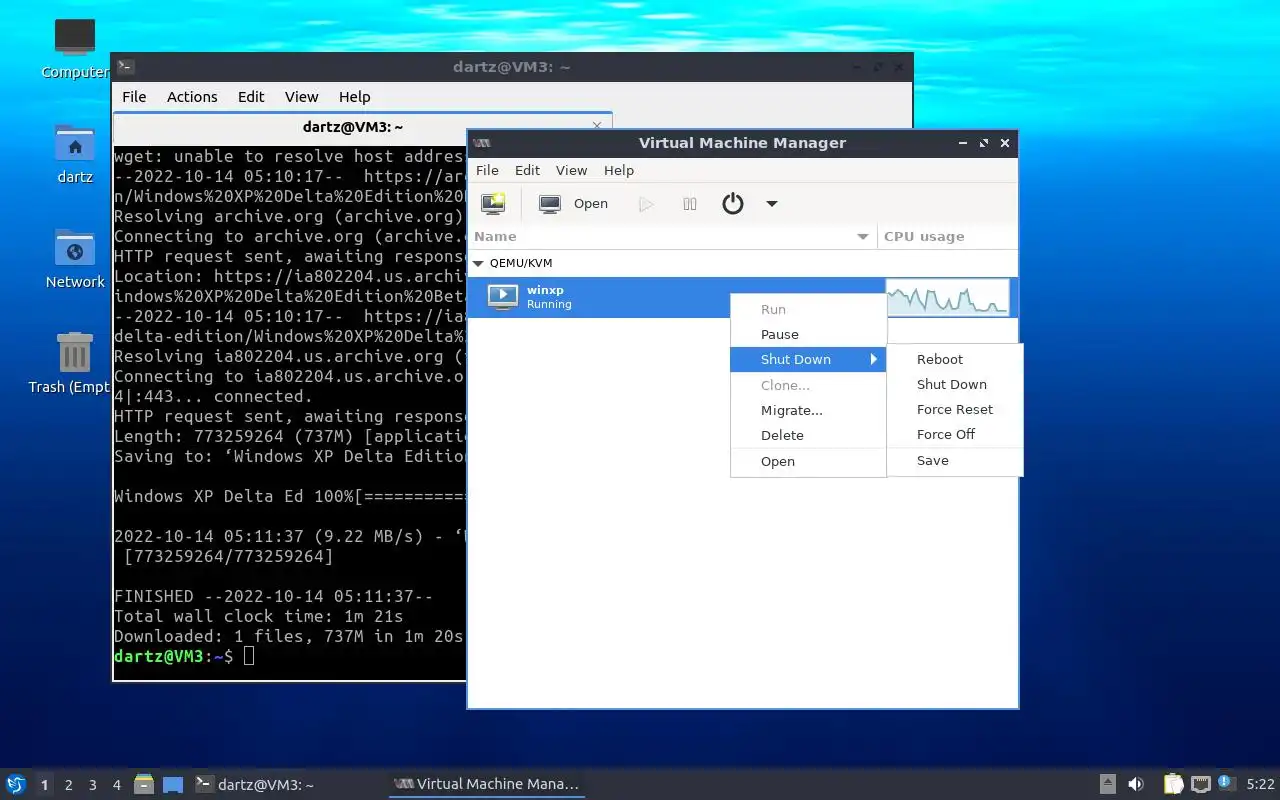Image resolution: width=1280 pixels, height=800 pixels.
Task: Click the Run play icon in toolbar
Action: point(646,204)
